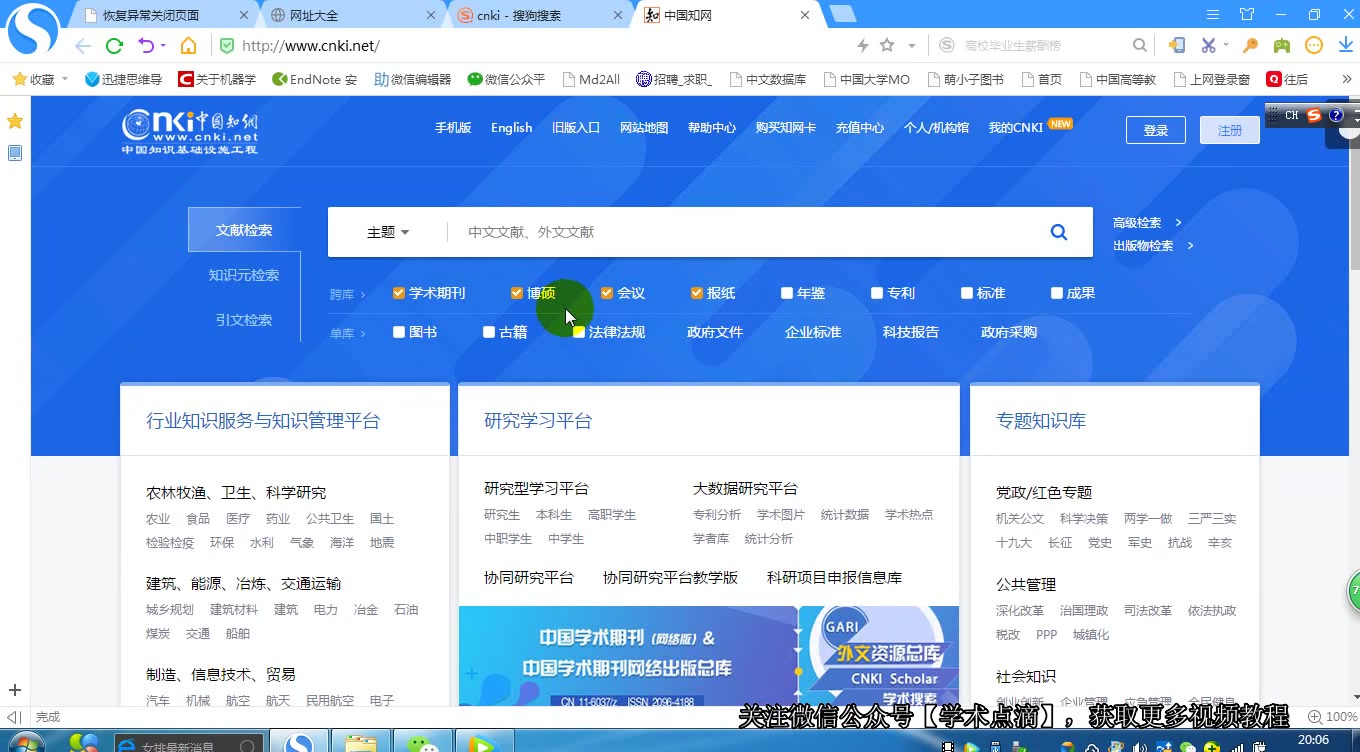Open the blue downloads arrow icon
The image size is (1360, 752).
(1347, 46)
